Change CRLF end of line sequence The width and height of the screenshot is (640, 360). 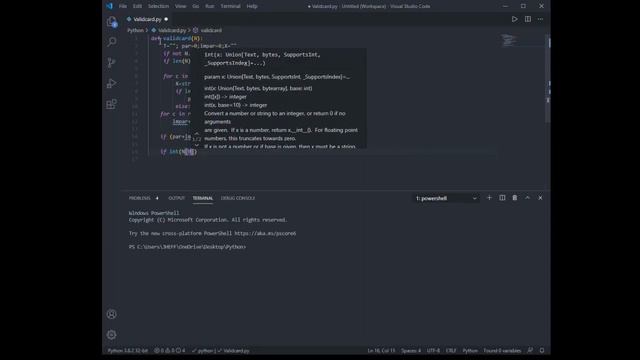(x=451, y=351)
